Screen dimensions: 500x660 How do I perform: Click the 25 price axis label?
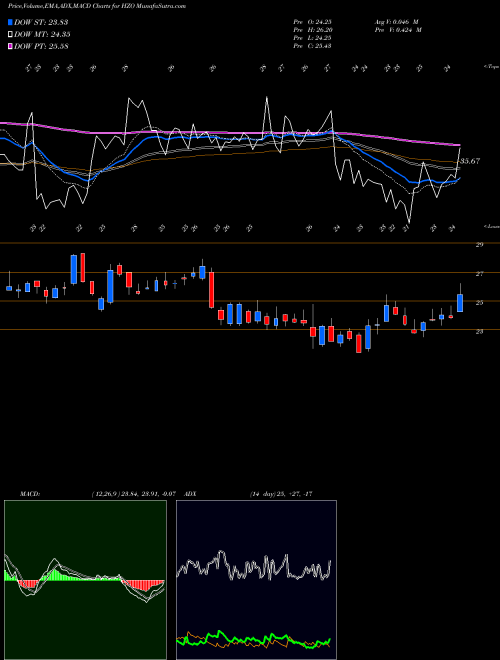[479, 303]
